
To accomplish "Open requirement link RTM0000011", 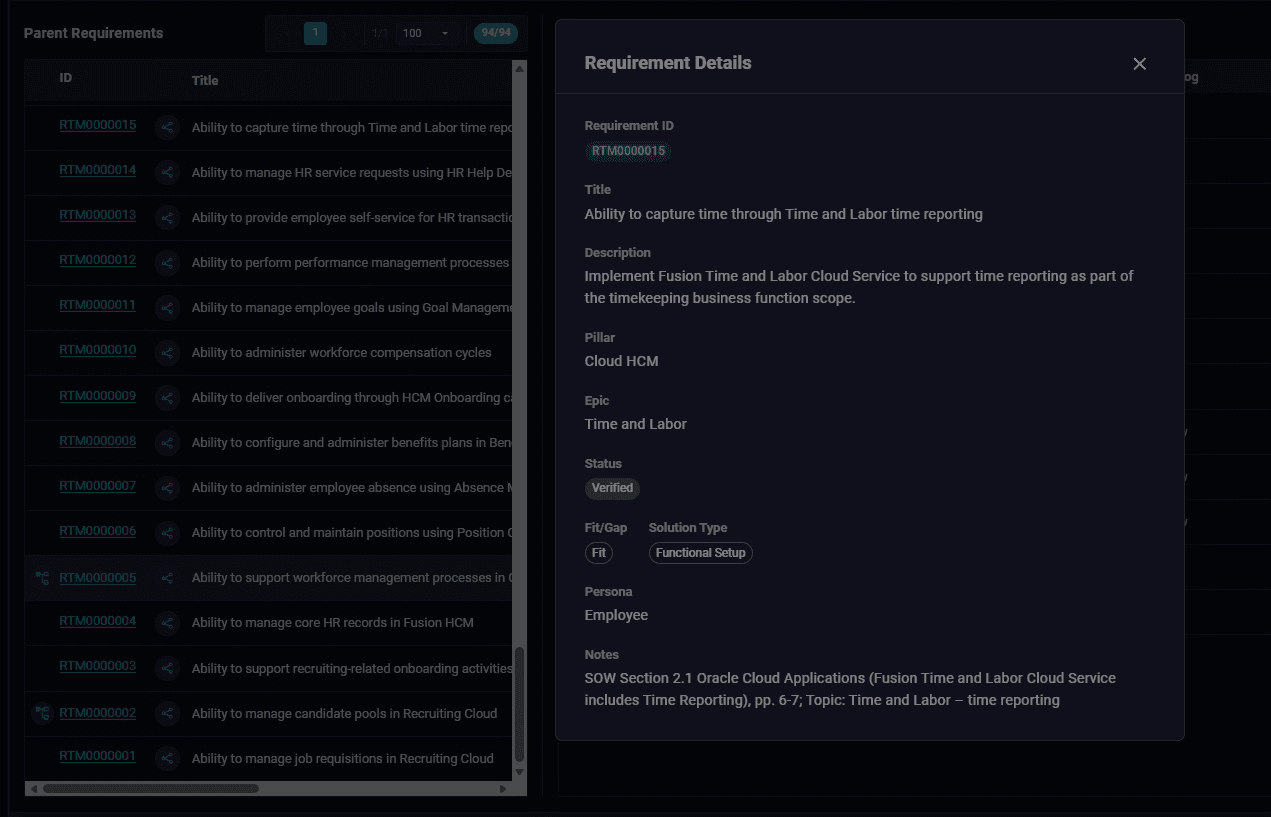I will coord(98,305).
